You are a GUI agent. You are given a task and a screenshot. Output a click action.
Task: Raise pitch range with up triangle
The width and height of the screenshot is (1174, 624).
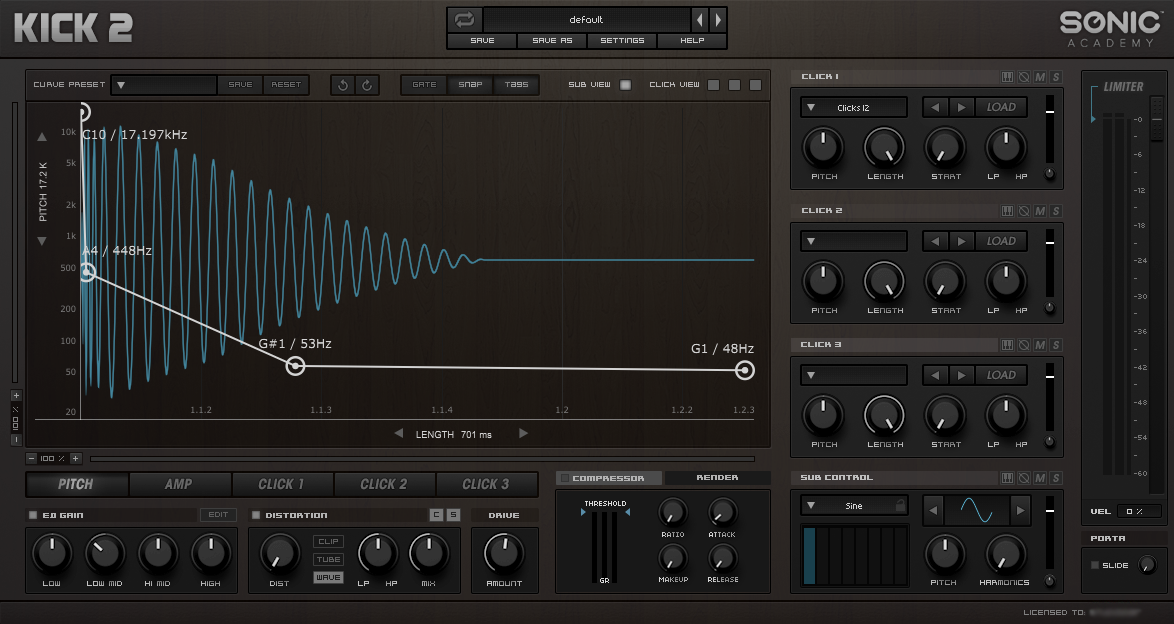pos(42,137)
